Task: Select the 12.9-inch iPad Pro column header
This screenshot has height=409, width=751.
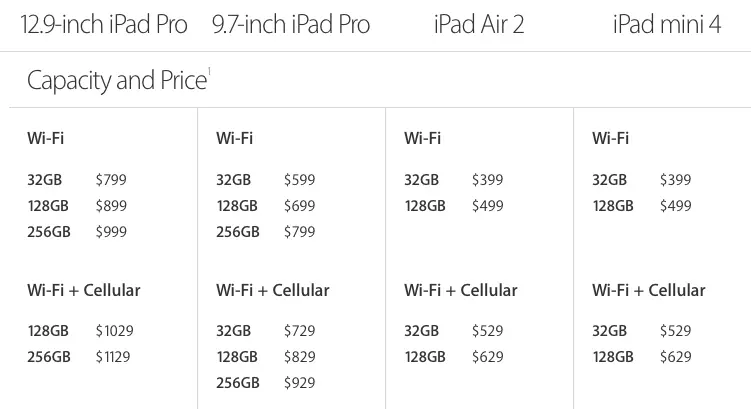Action: click(104, 25)
